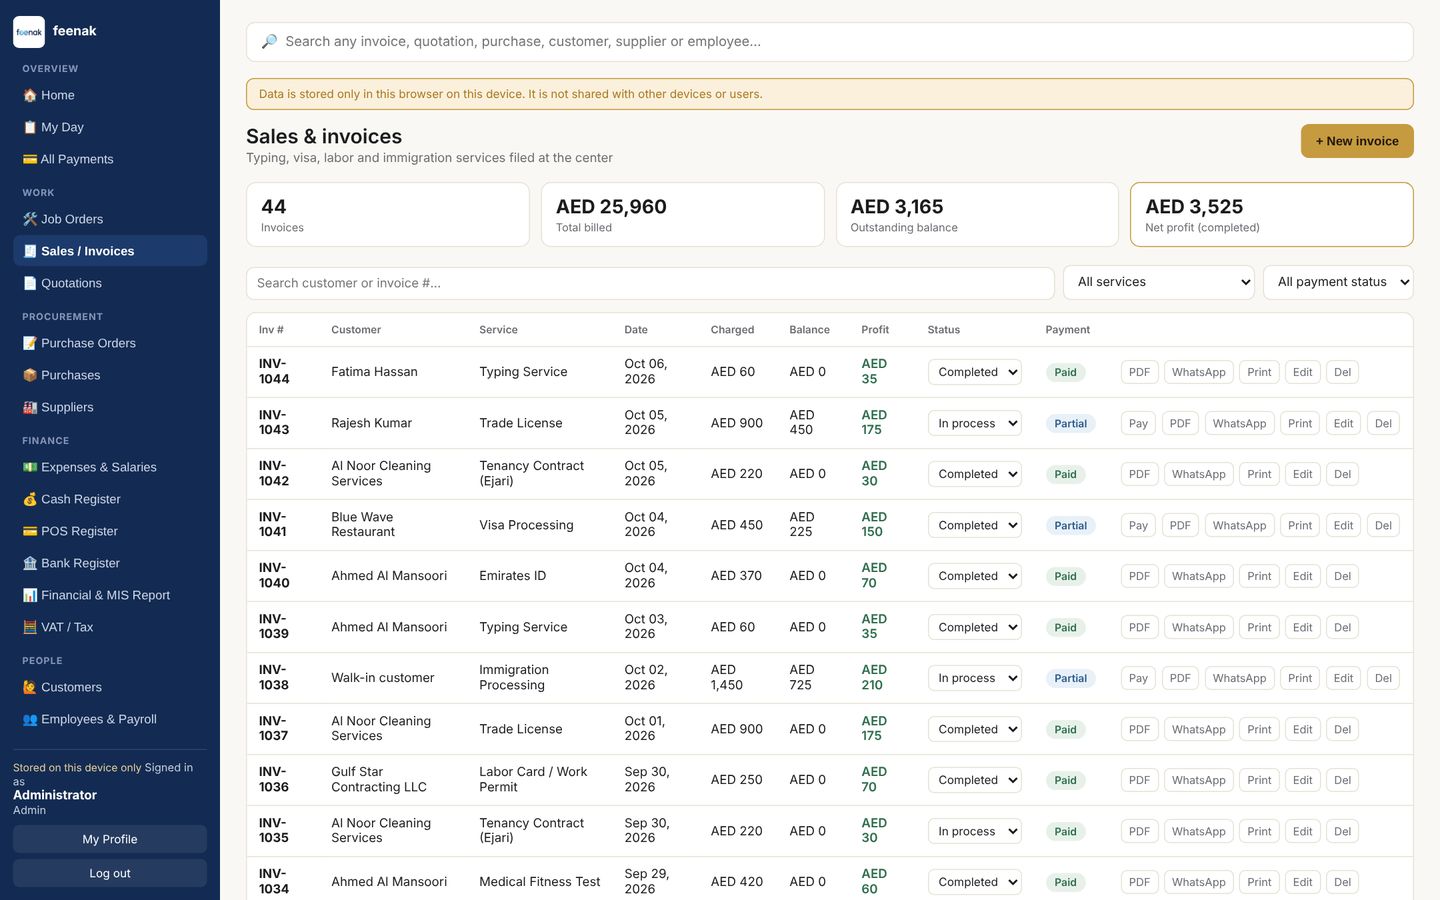
Task: Open Quotations section
Action: pyautogui.click(x=110, y=283)
